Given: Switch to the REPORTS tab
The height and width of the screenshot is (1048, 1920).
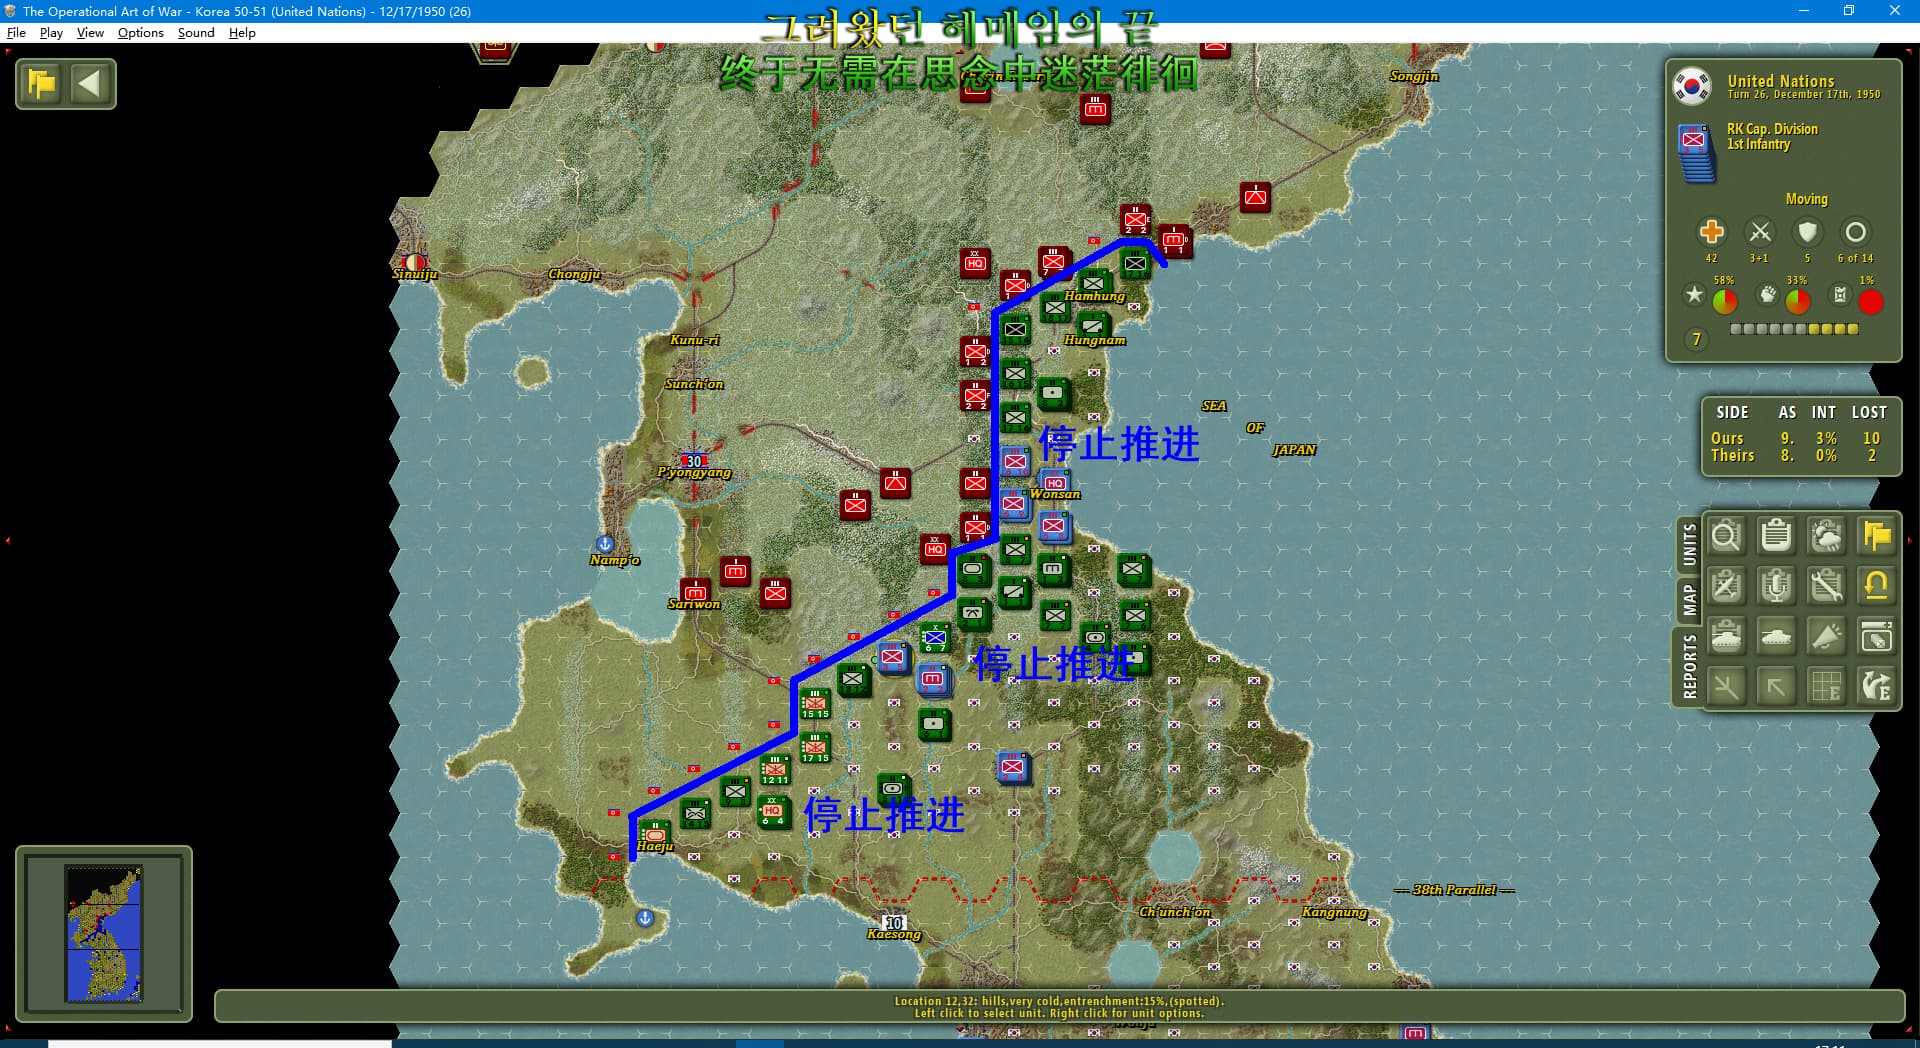Looking at the screenshot, I should click(1689, 666).
